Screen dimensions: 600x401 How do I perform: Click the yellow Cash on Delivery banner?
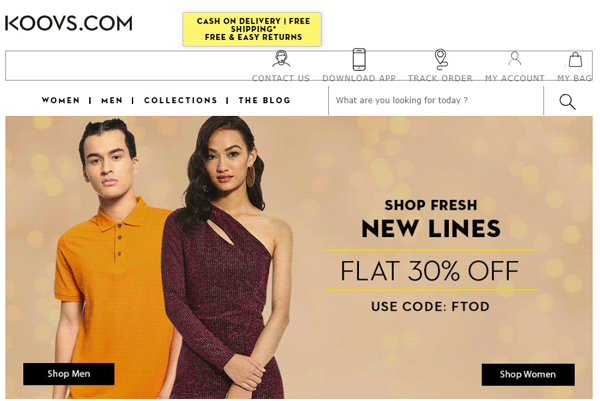pos(252,29)
